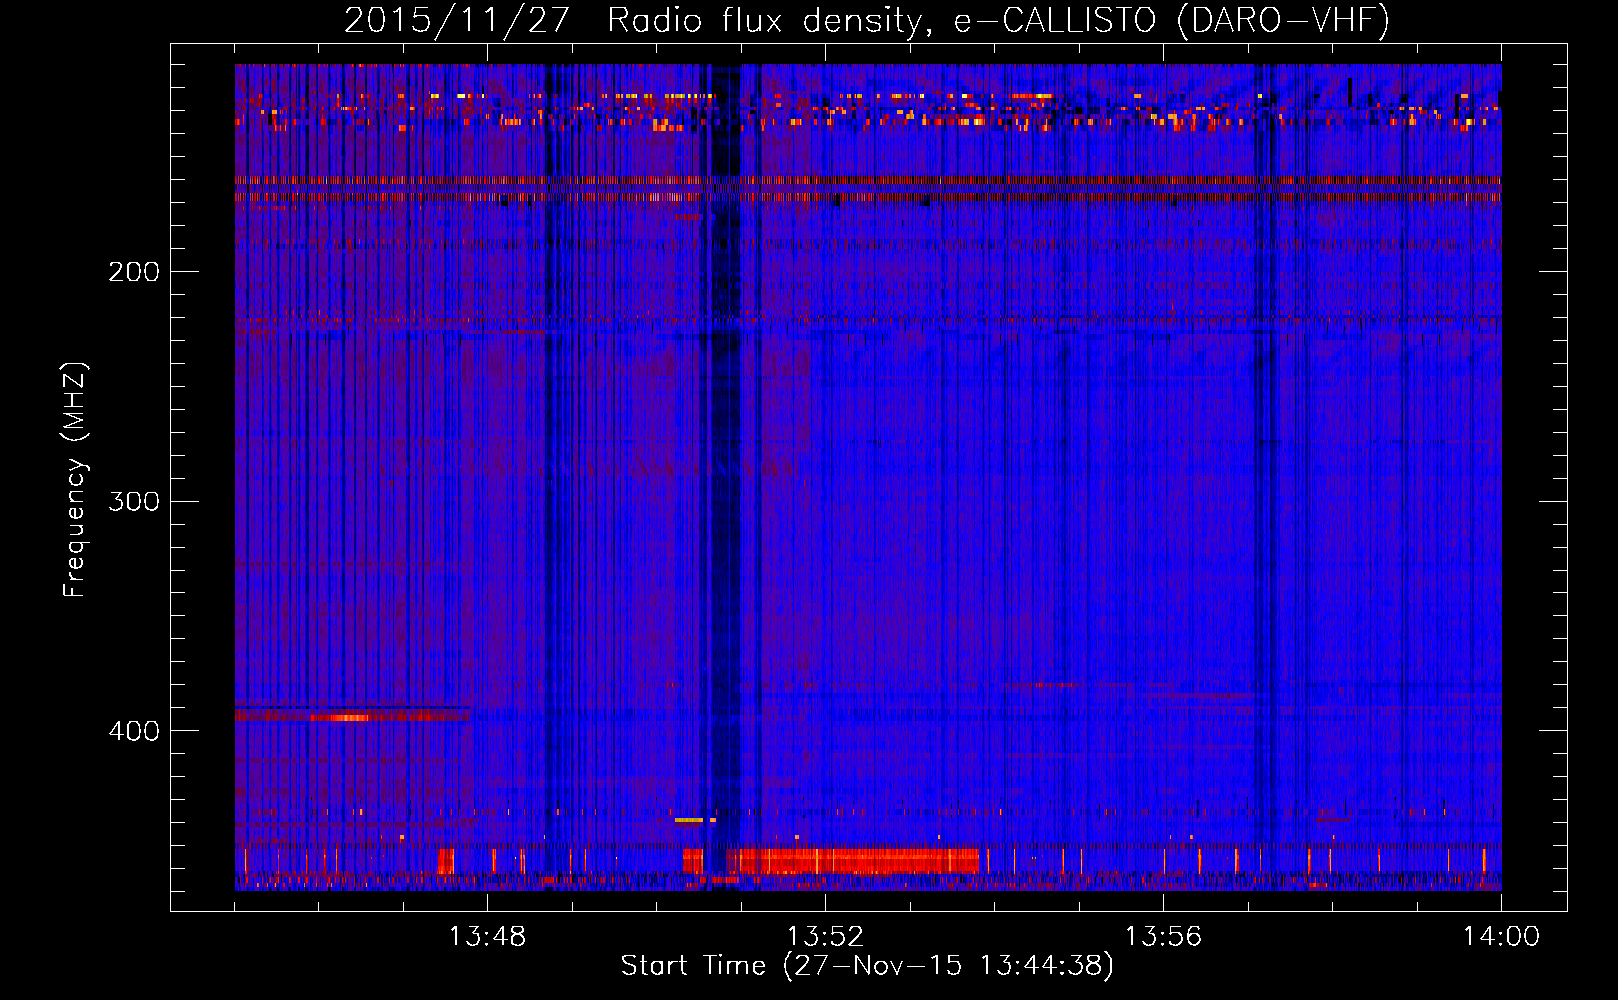Click the 'Frequency (MHZ)' axis label
Image resolution: width=1618 pixels, height=1000 pixels.
coord(75,480)
